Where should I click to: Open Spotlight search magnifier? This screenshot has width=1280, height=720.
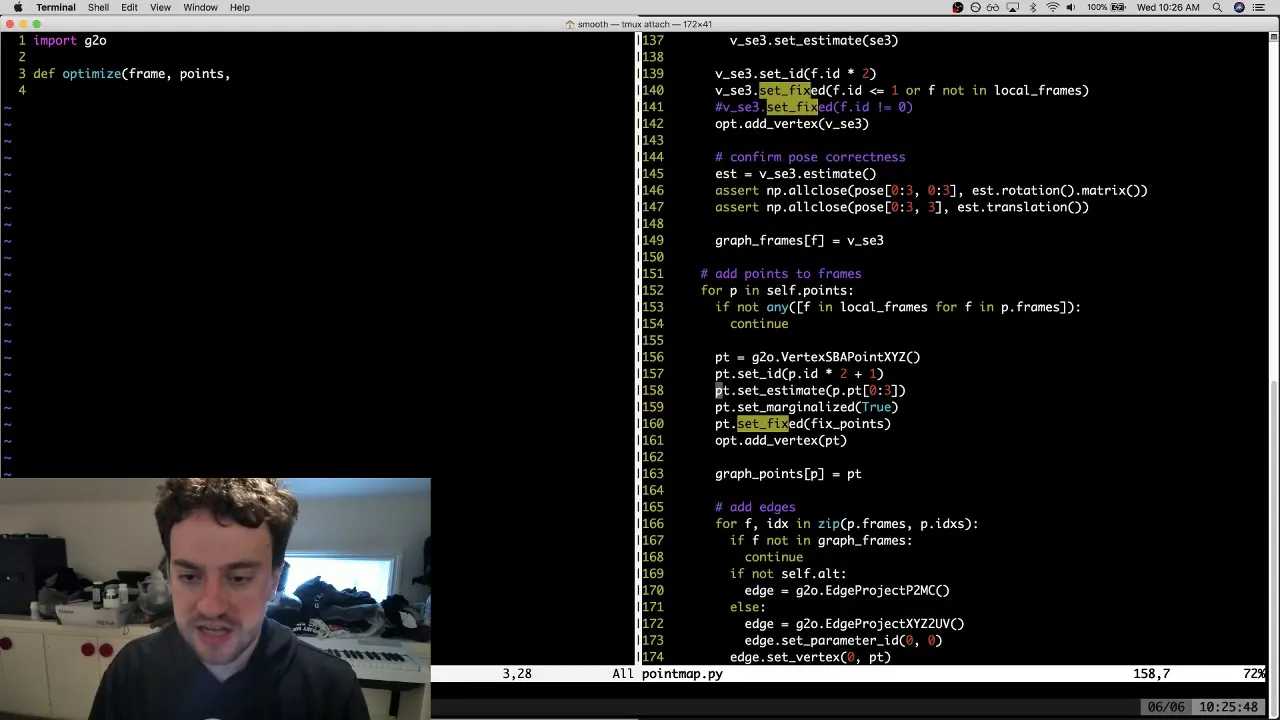tap(1217, 7)
